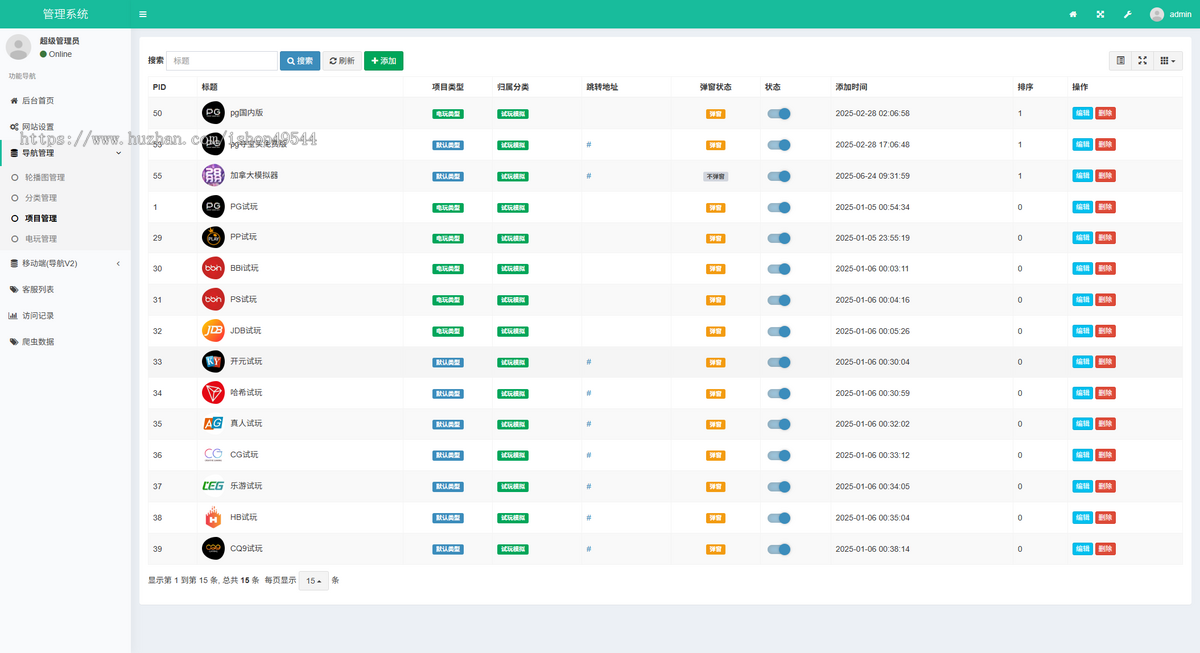Click 编辑 button for CQ9试玩 row
This screenshot has width=1200, height=653.
tap(1082, 549)
